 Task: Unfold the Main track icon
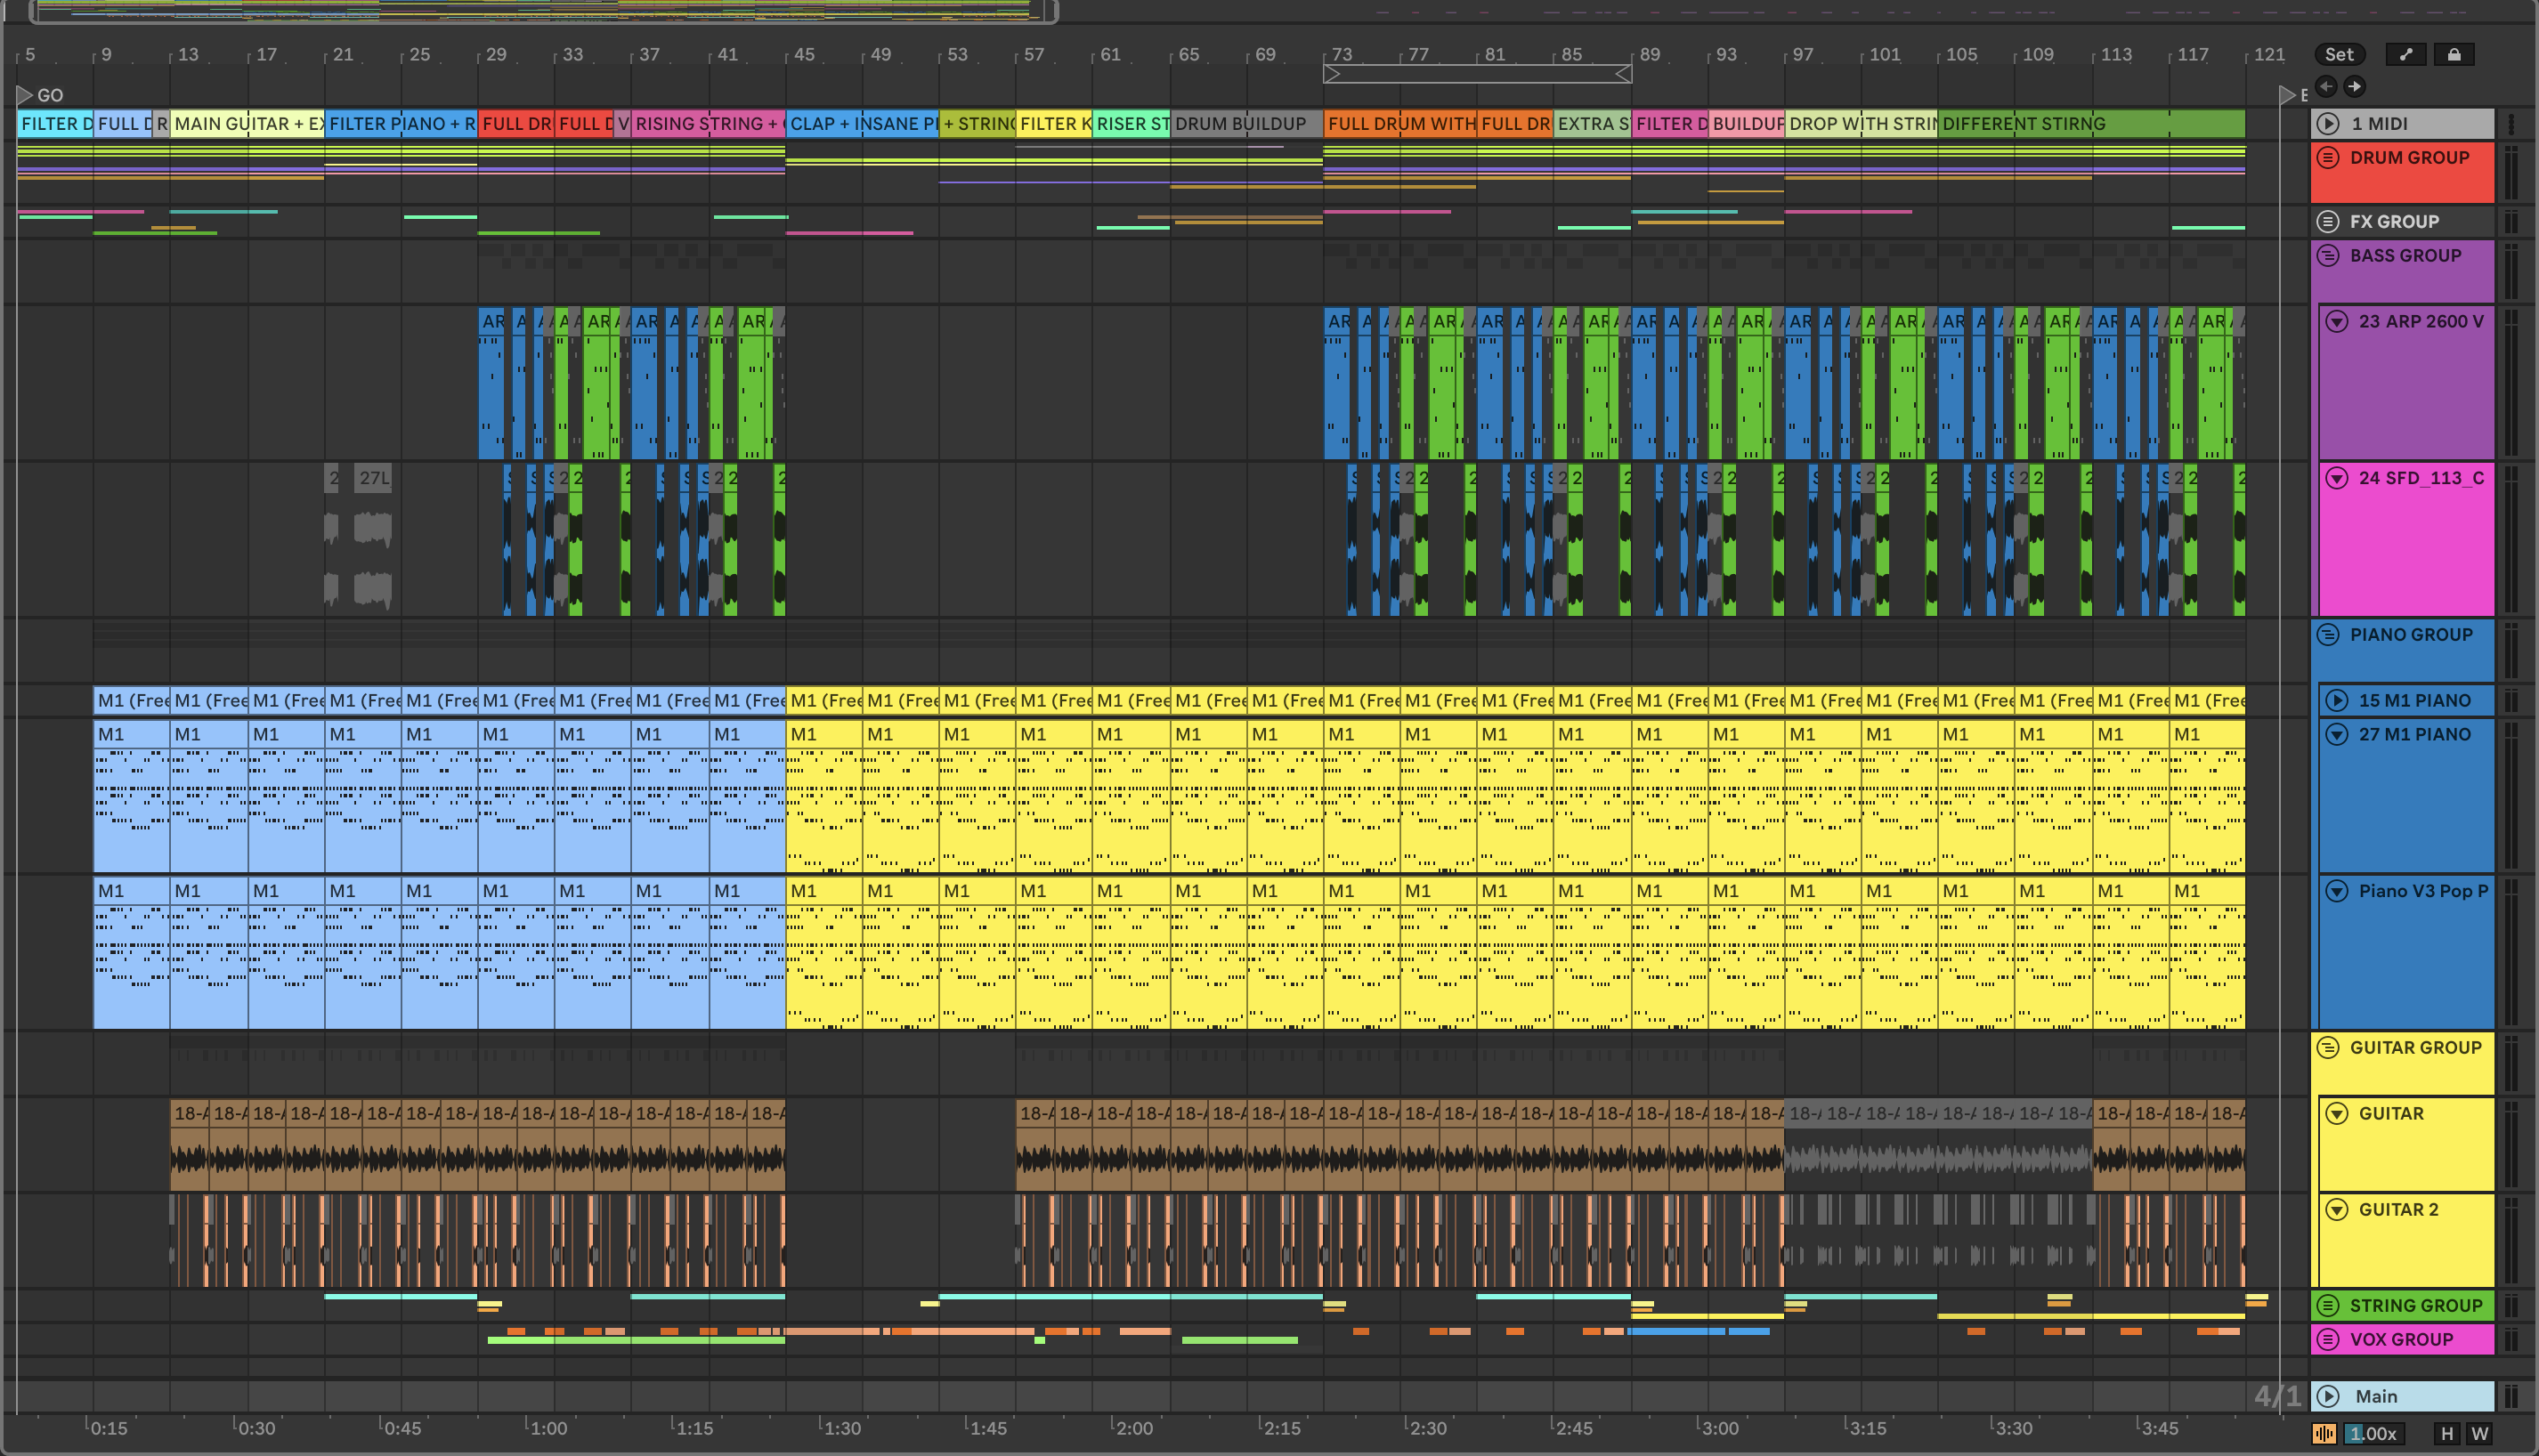[x=2328, y=1397]
